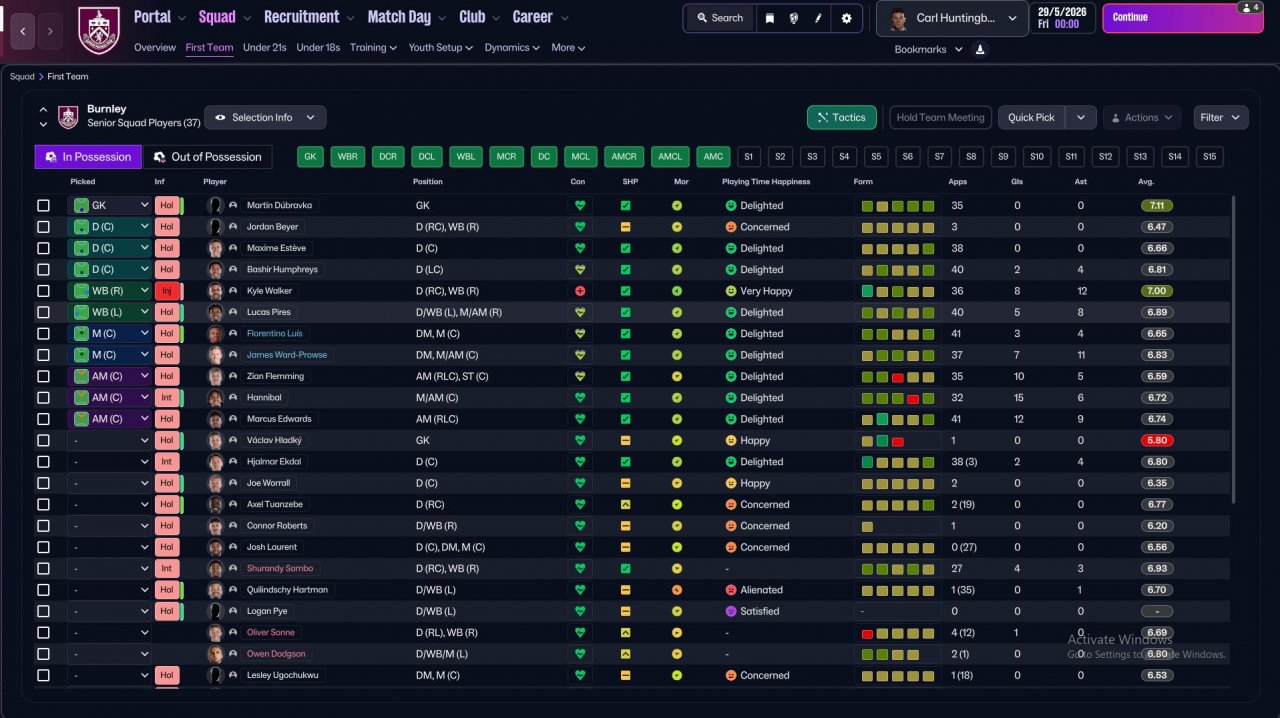Viewport: 1280px width, 718px height.
Task: Expand the Dynamics submenu
Action: [512, 47]
